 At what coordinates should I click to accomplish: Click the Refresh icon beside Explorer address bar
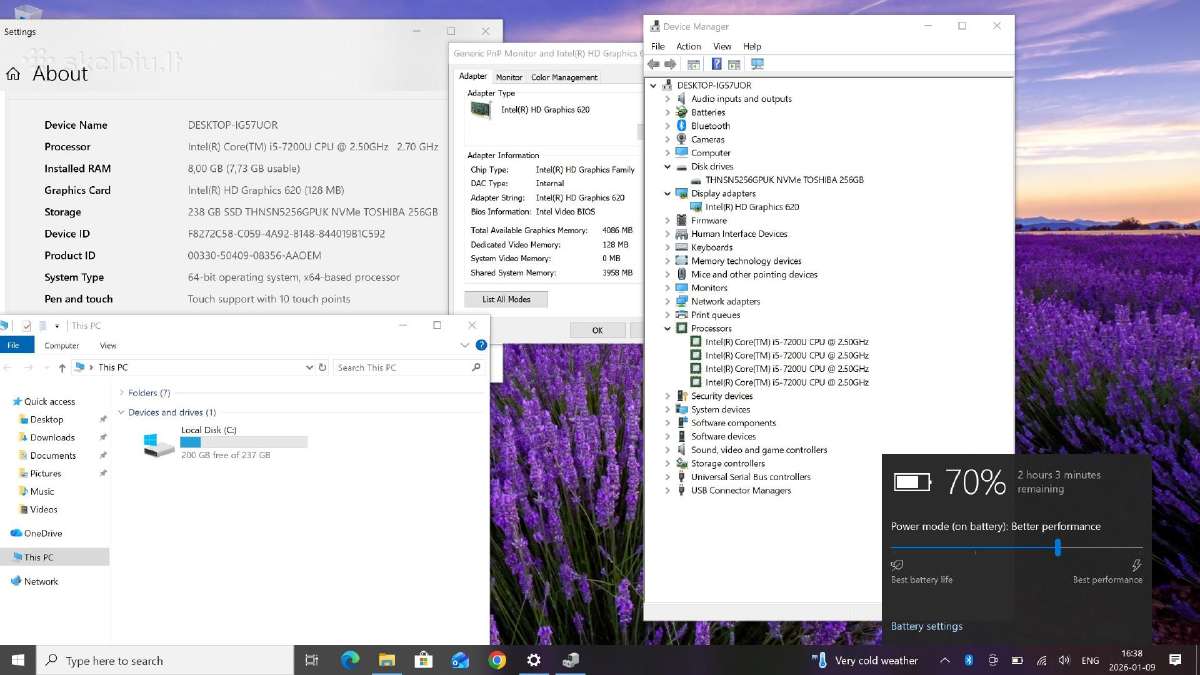[x=322, y=367]
